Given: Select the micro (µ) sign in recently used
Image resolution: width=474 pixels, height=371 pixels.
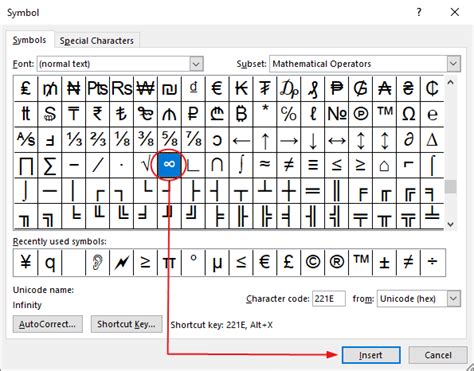Looking at the screenshot, I should coord(217,262).
